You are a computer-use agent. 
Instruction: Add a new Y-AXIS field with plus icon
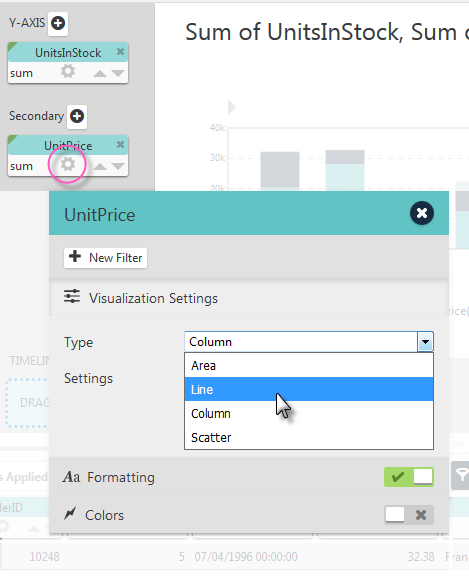[58, 23]
